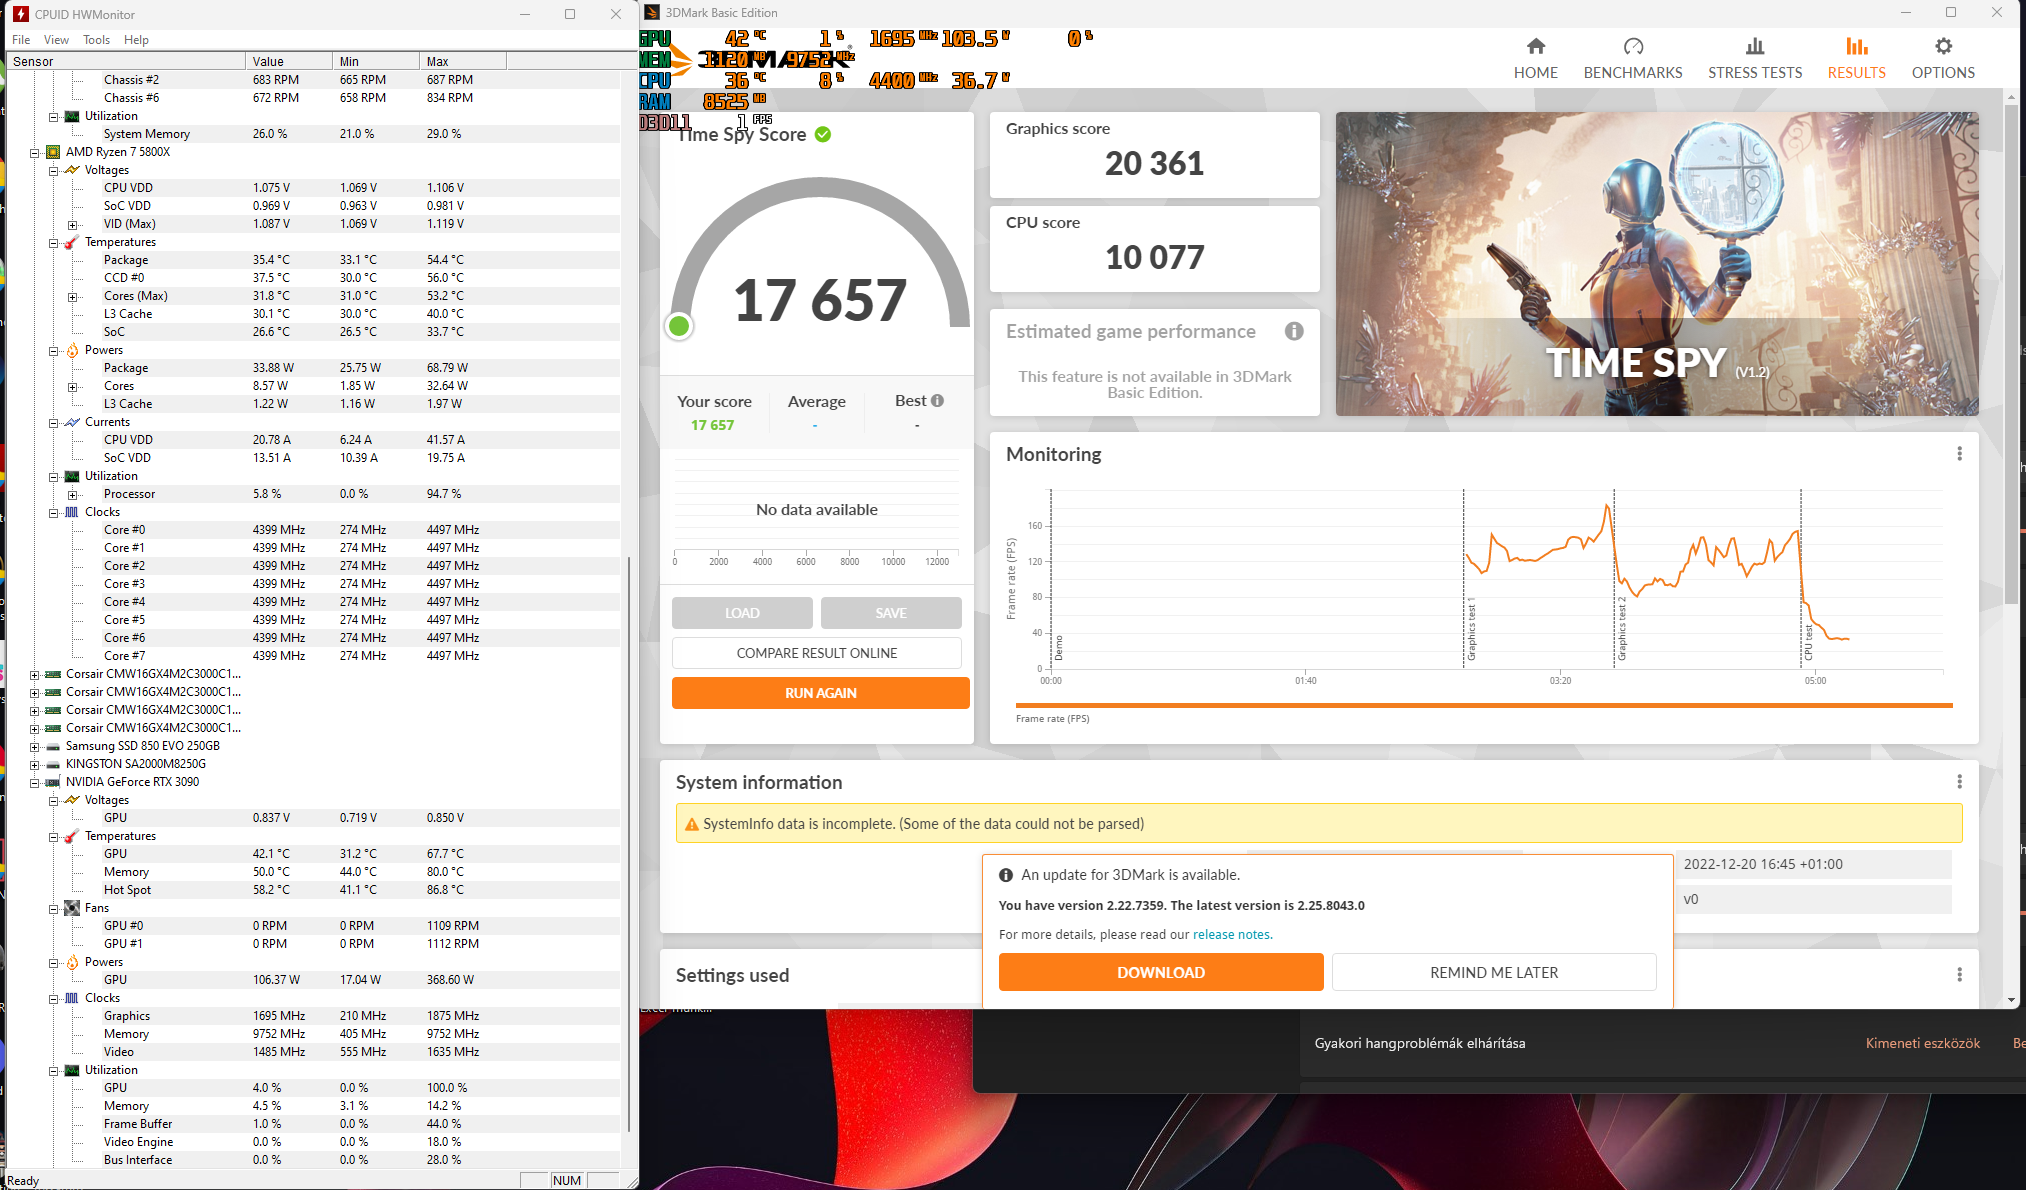Click the SAVE button in 3DMark
This screenshot has width=2026, height=1190.
pos(891,613)
